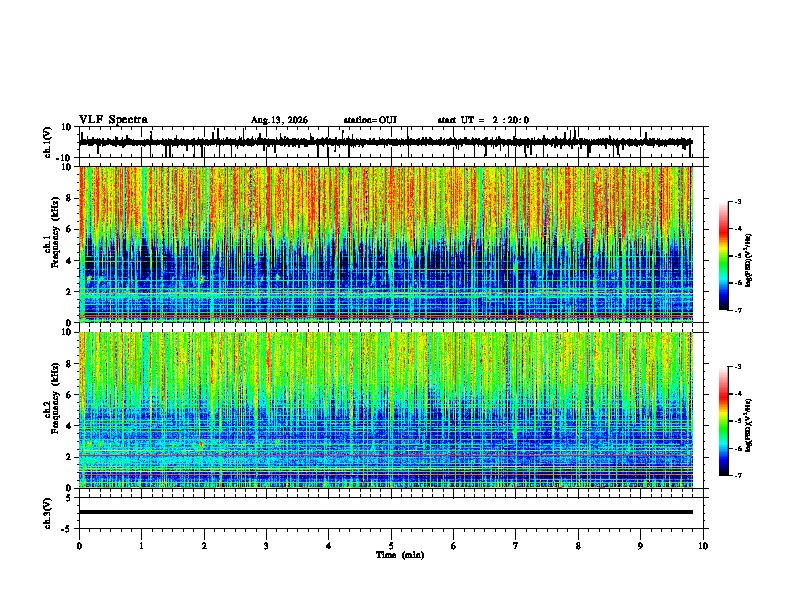Click the ch.2 spectrogram color scale bar
This screenshot has width=792, height=612.
[x=724, y=421]
